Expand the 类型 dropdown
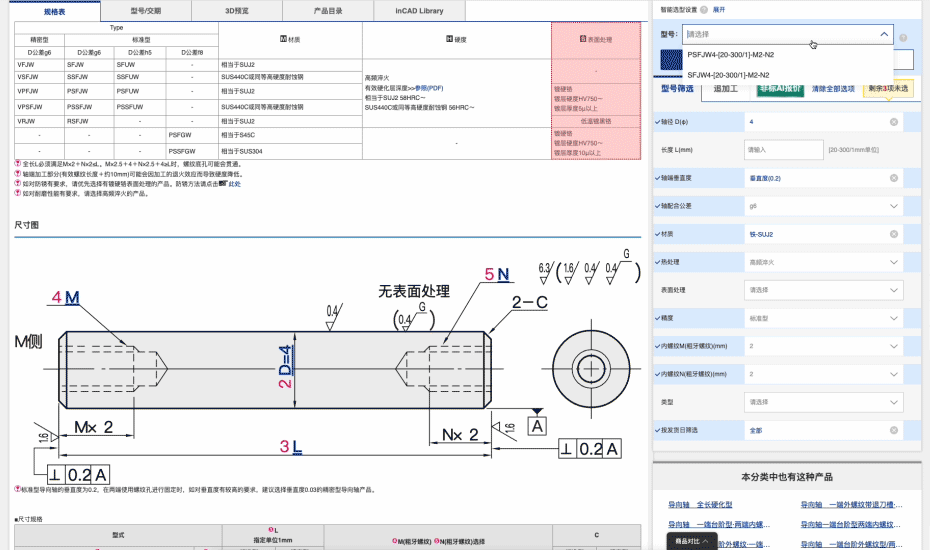Viewport: 930px width, 550px height. pyautogui.click(x=824, y=402)
